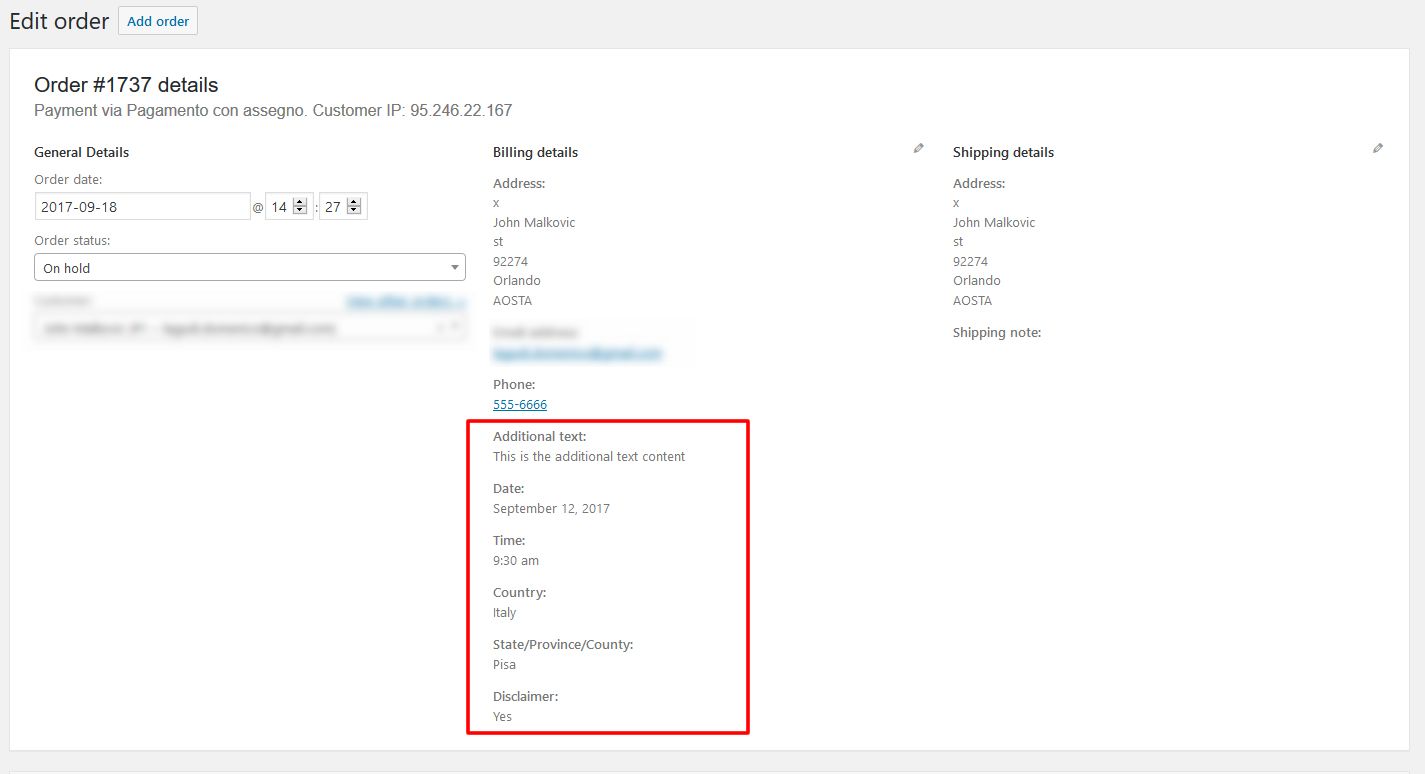Decrease the order minute with down arrow
Screen dimensions: 1425x774
coord(354,211)
